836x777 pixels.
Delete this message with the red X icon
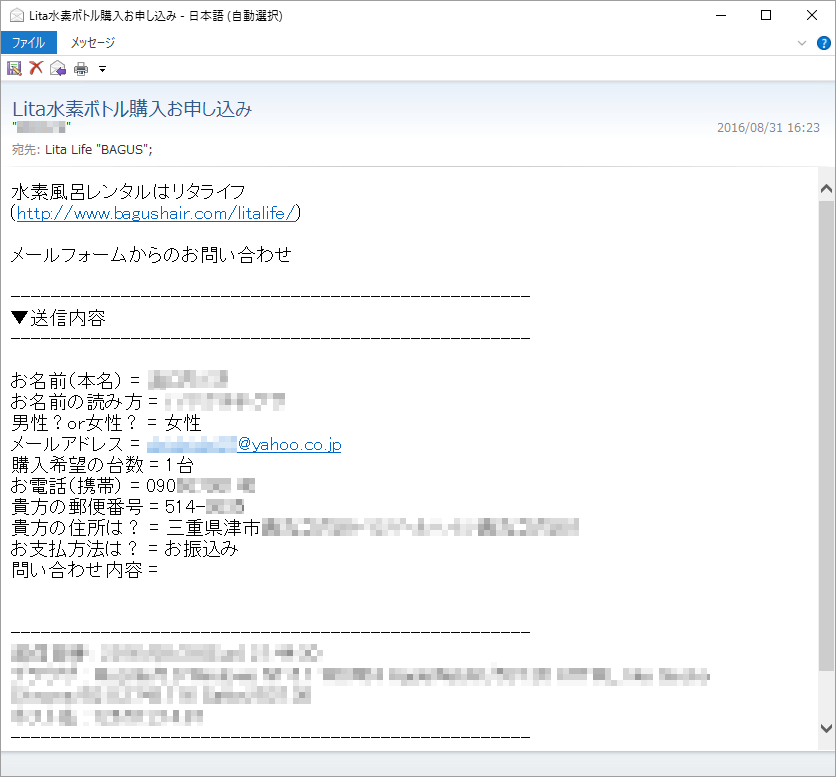click(36, 68)
